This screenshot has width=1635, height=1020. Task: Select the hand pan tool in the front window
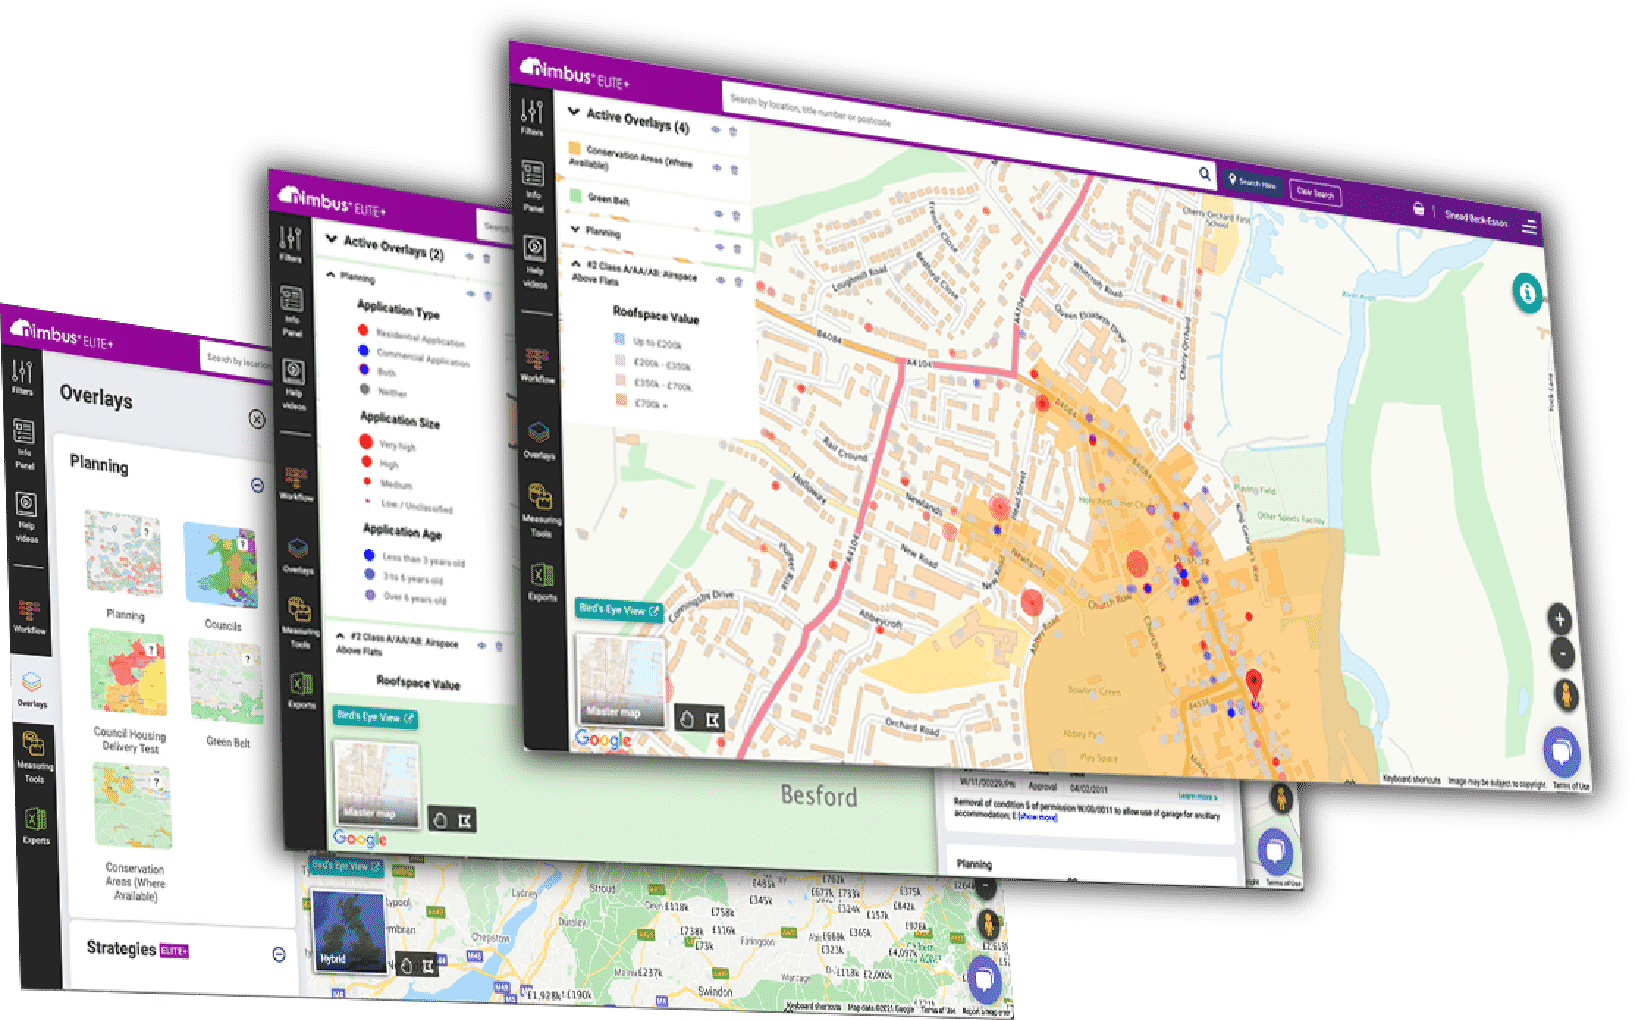[687, 719]
